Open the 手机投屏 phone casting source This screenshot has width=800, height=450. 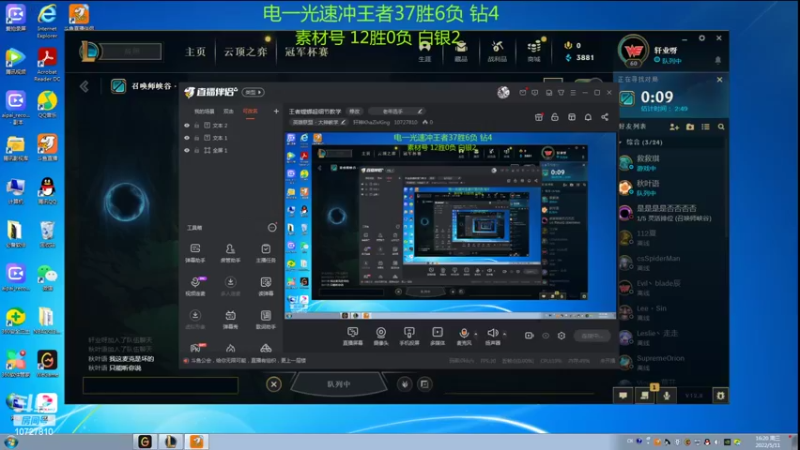409,336
